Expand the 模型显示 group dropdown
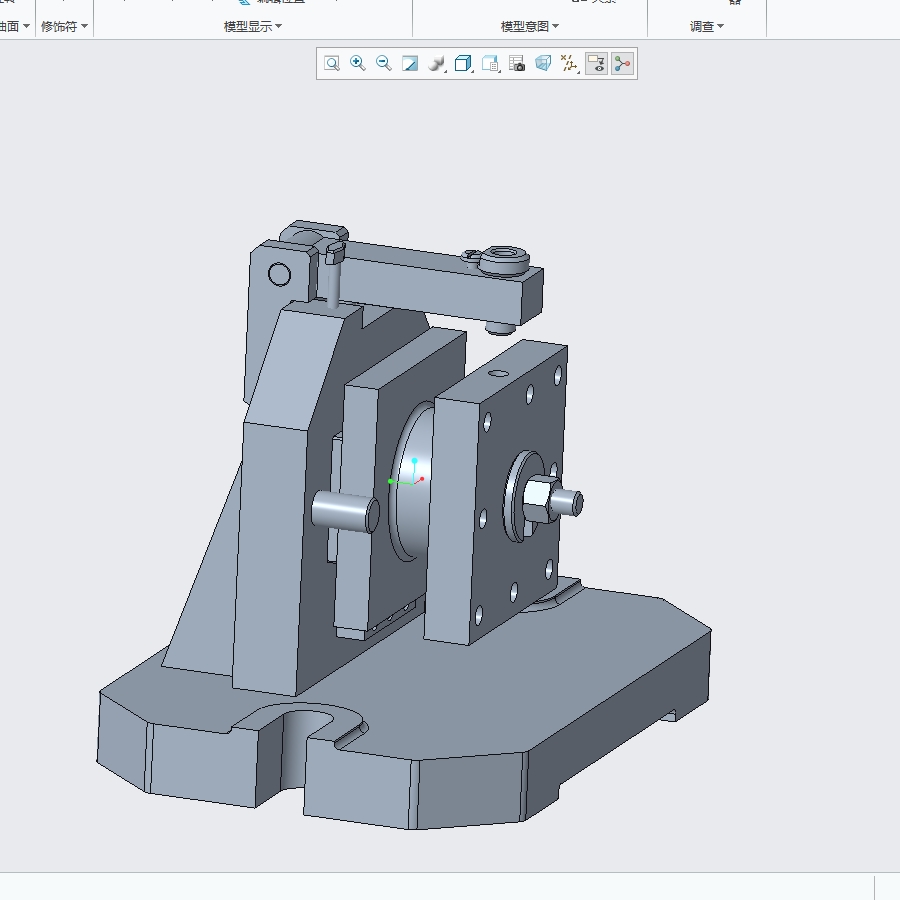Image resolution: width=900 pixels, height=900 pixels. coord(252,27)
